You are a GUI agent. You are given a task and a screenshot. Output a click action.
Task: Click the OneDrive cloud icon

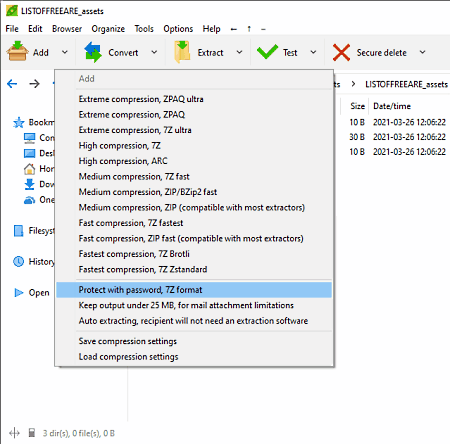pyautogui.click(x=29, y=200)
